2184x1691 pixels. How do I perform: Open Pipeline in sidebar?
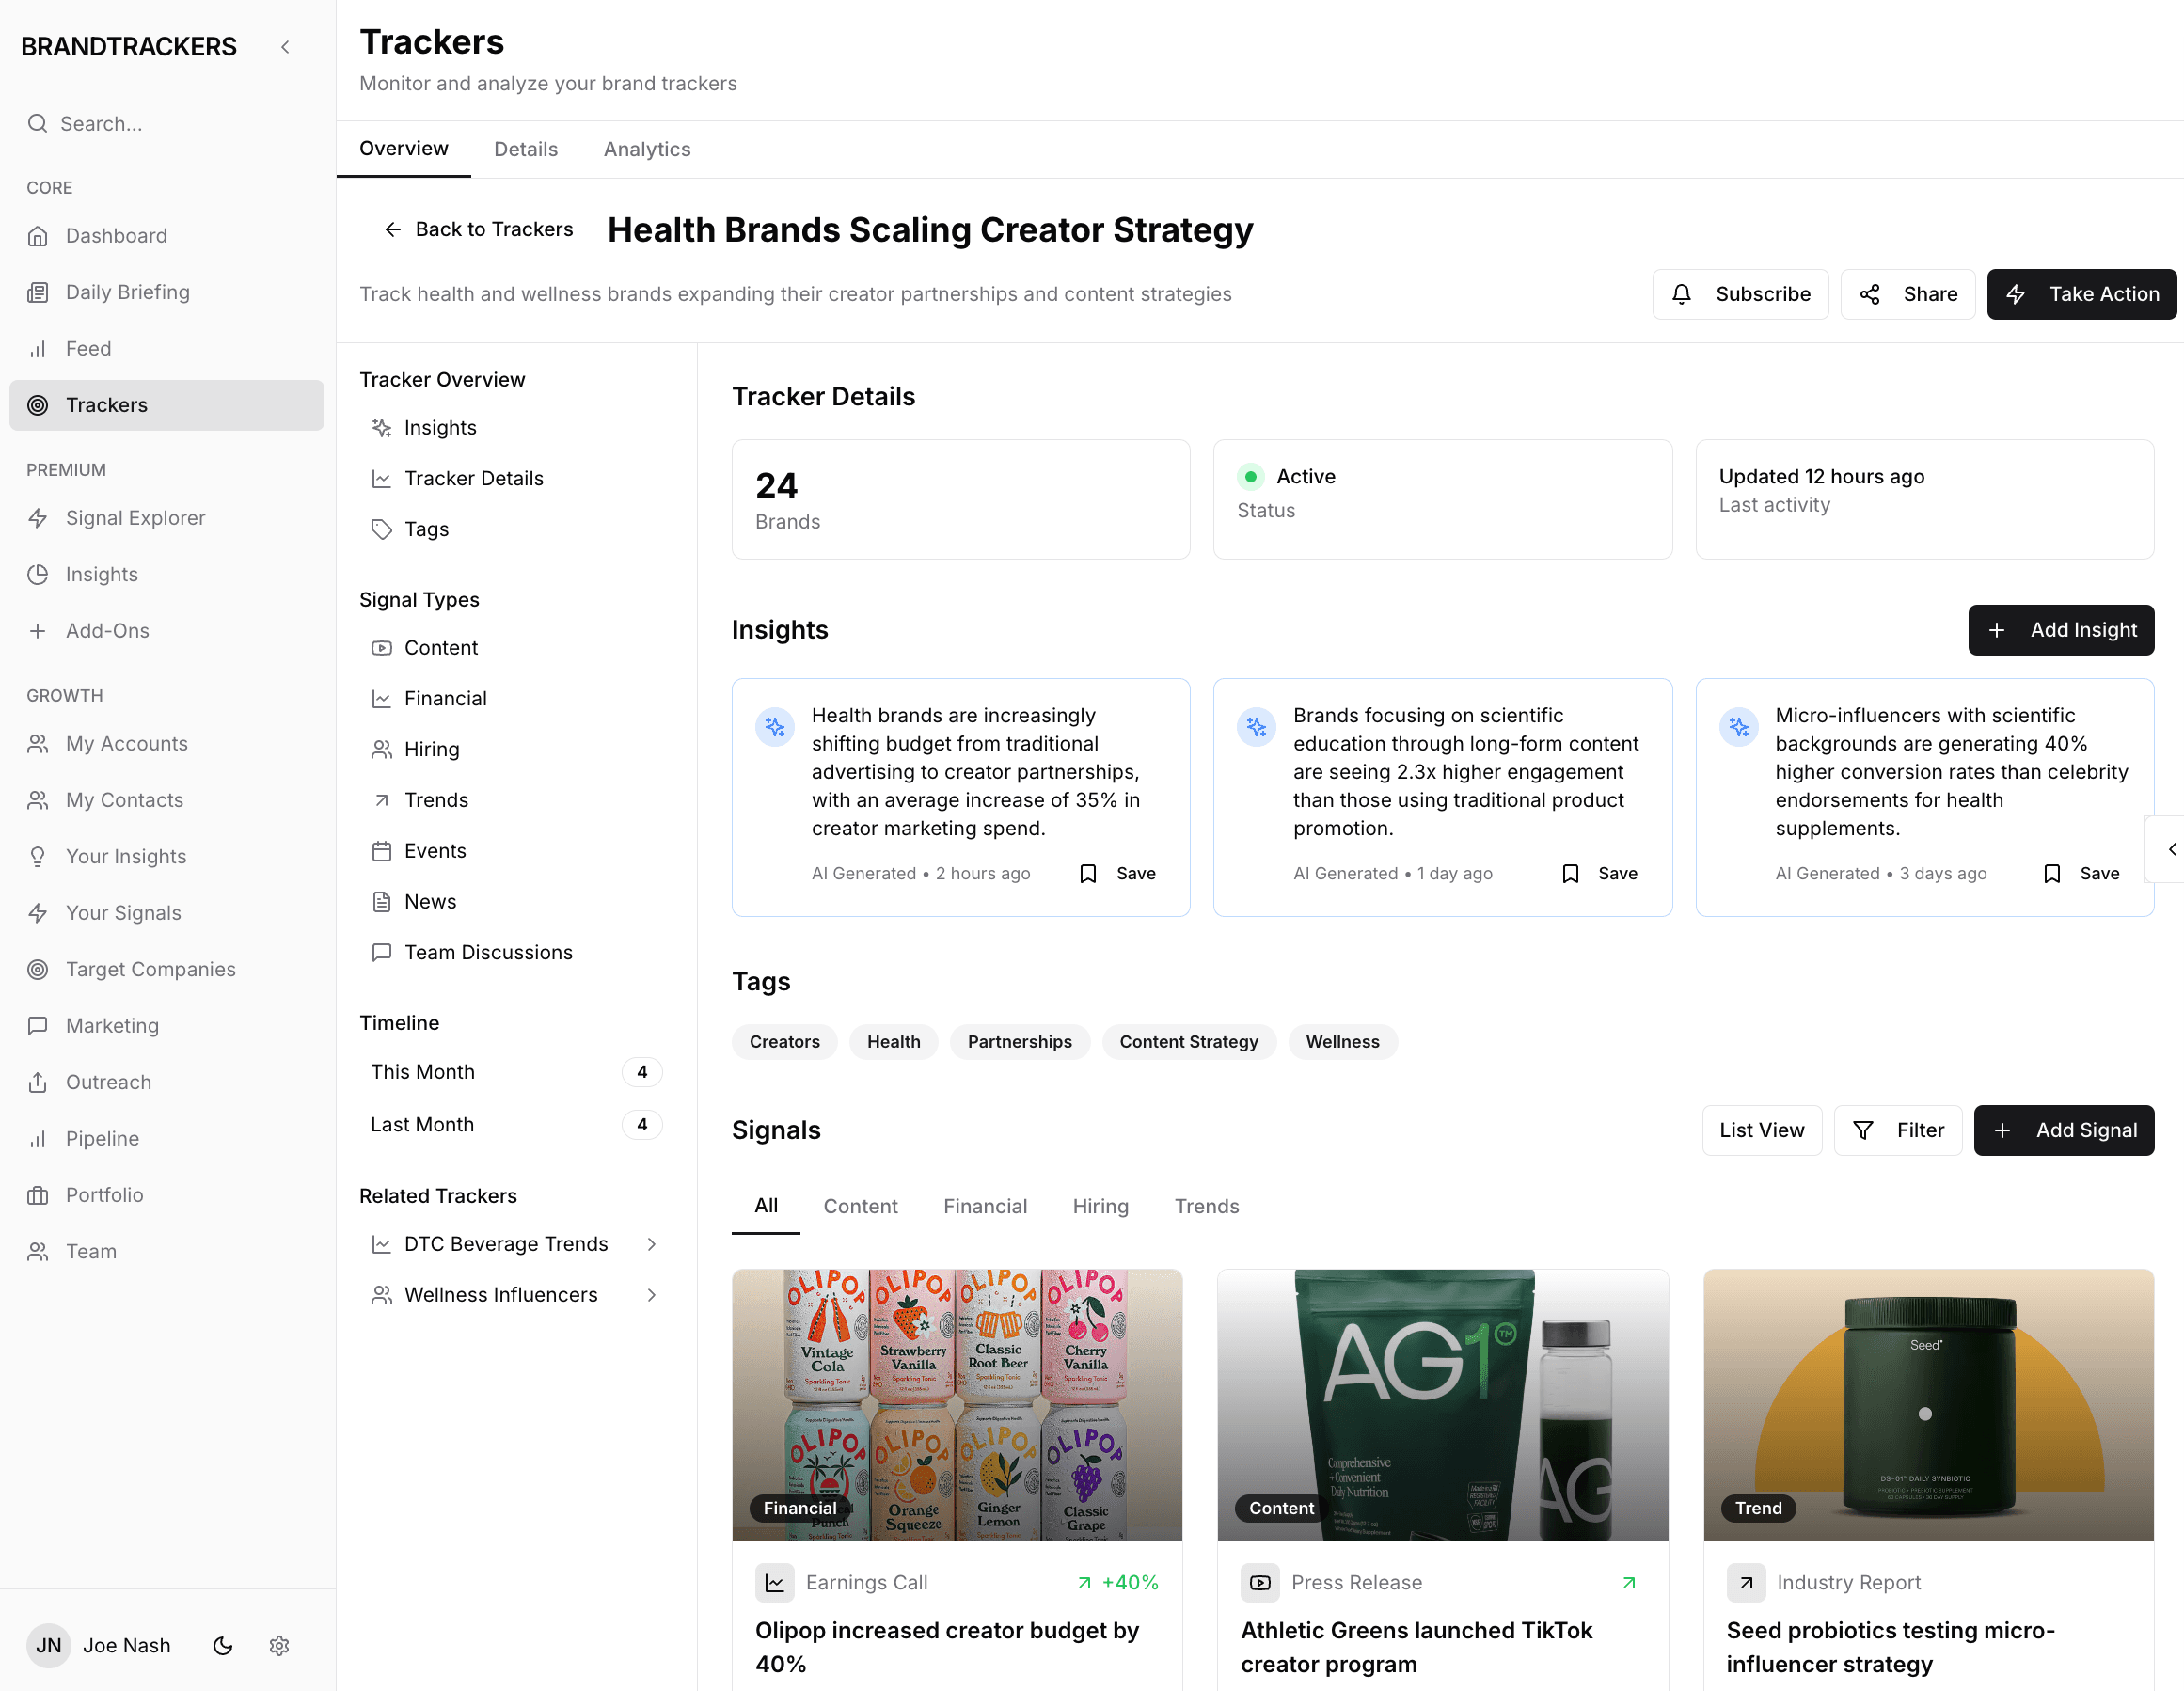(166, 1139)
